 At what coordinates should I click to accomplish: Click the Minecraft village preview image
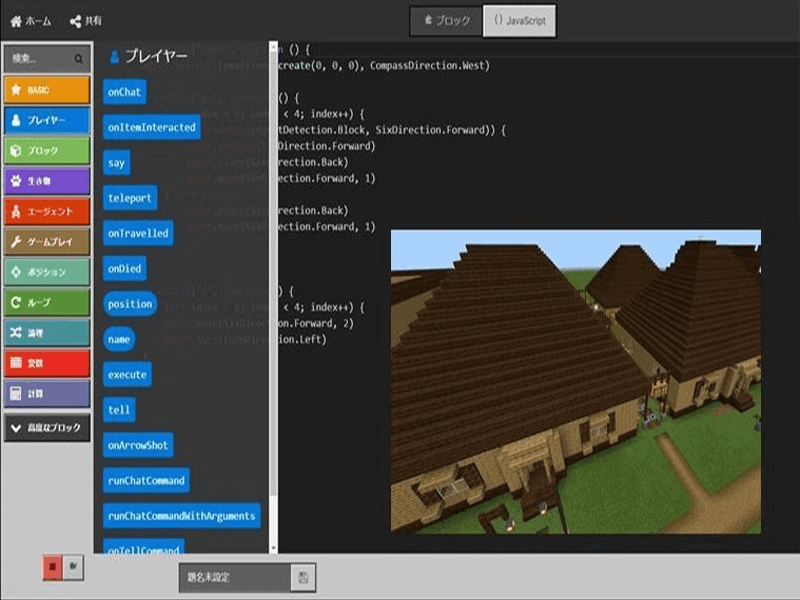(575, 381)
